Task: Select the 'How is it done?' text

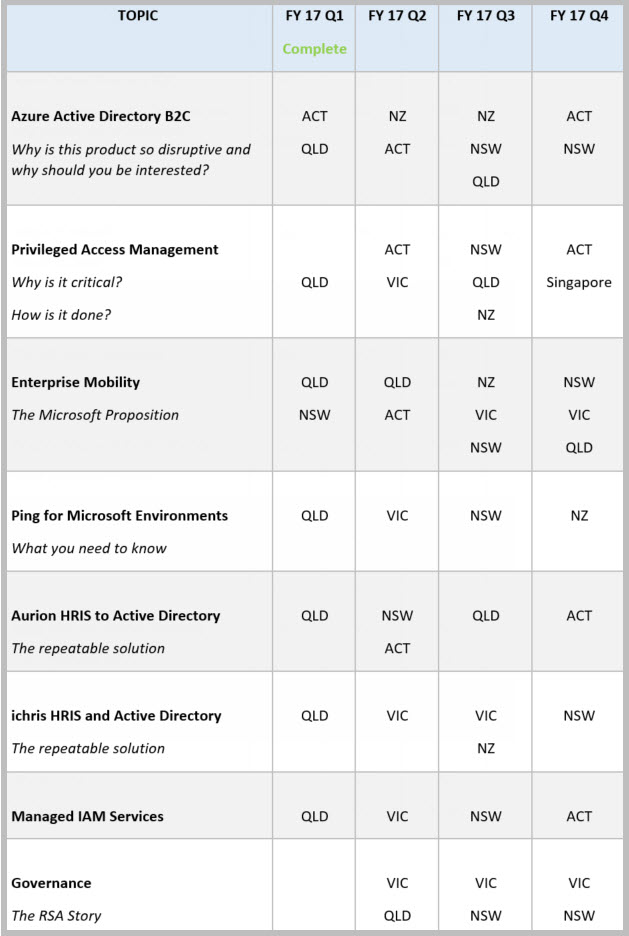Action: click(61, 315)
